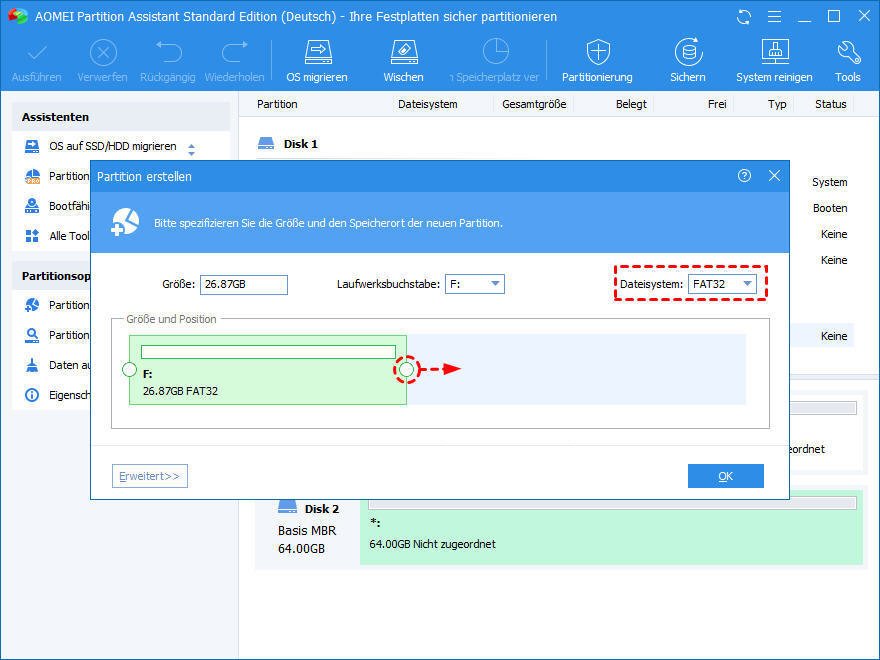This screenshot has width=880, height=660.
Task: Click the green F: partition block
Action: tap(268, 370)
